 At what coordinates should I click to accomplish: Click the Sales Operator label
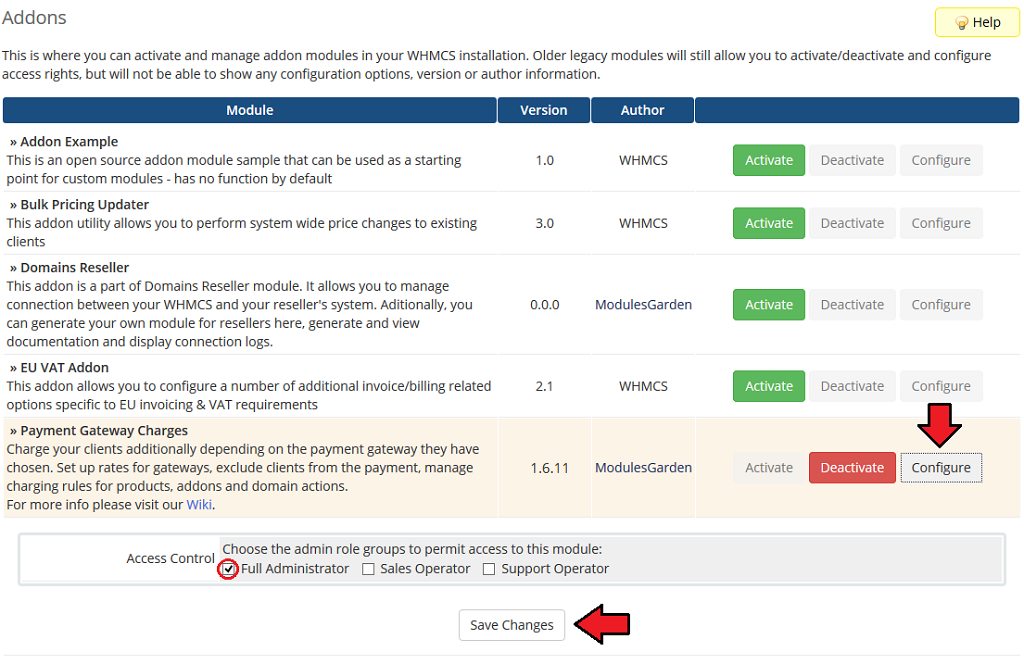pyautogui.click(x=424, y=569)
